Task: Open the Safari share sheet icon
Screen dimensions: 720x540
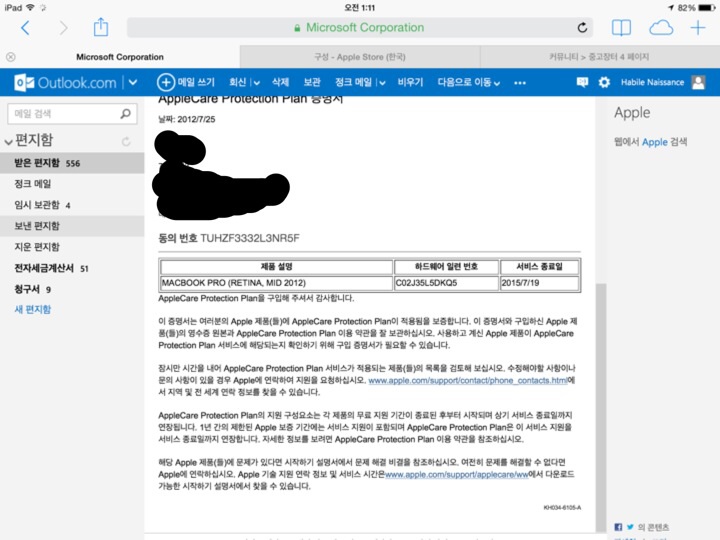Action: coord(101,27)
